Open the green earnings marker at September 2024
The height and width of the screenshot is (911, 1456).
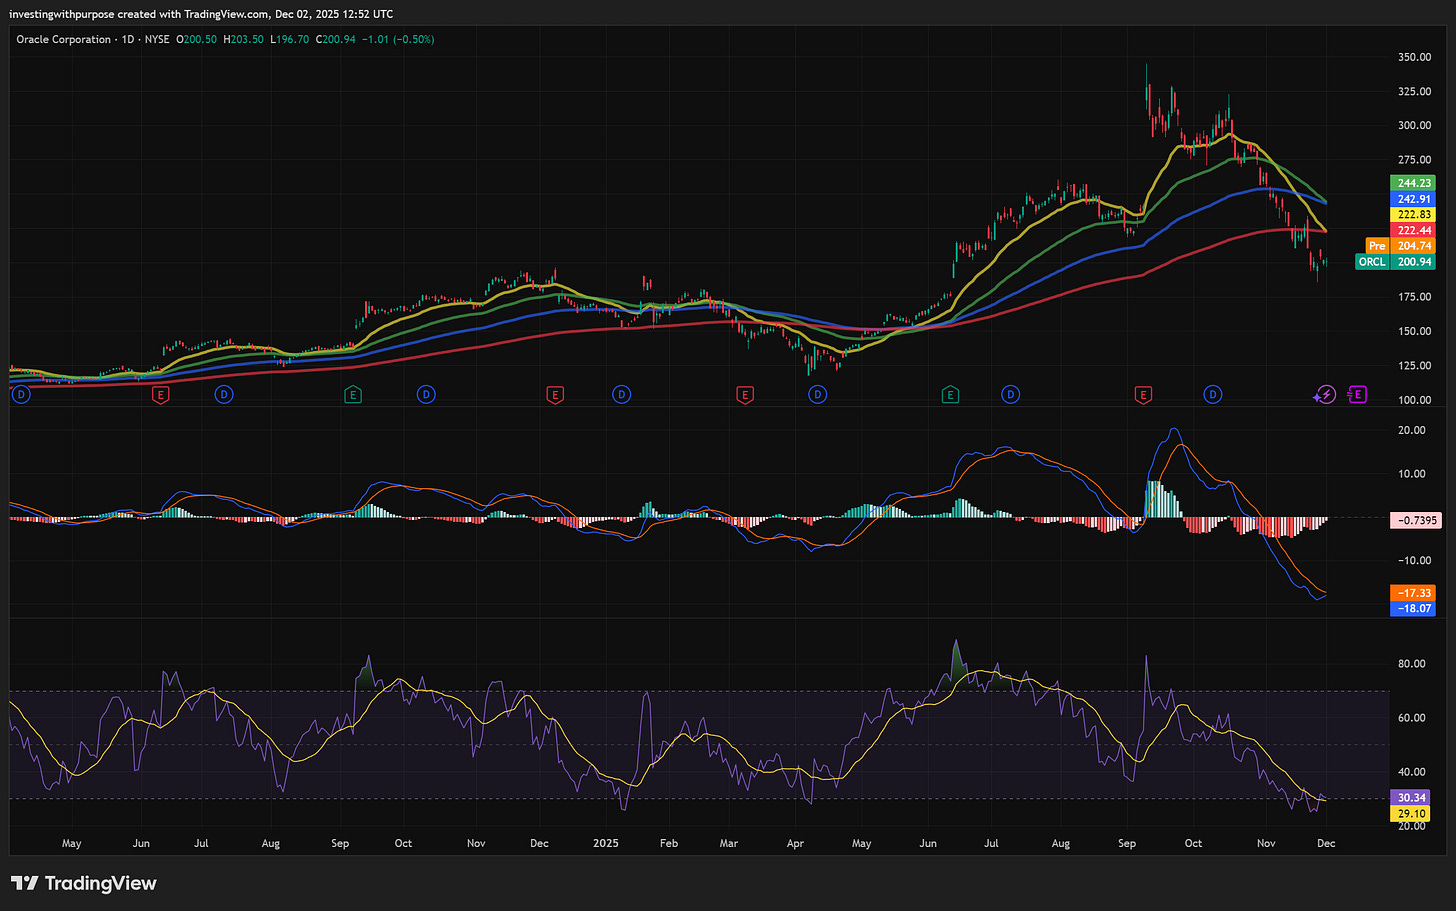click(352, 395)
